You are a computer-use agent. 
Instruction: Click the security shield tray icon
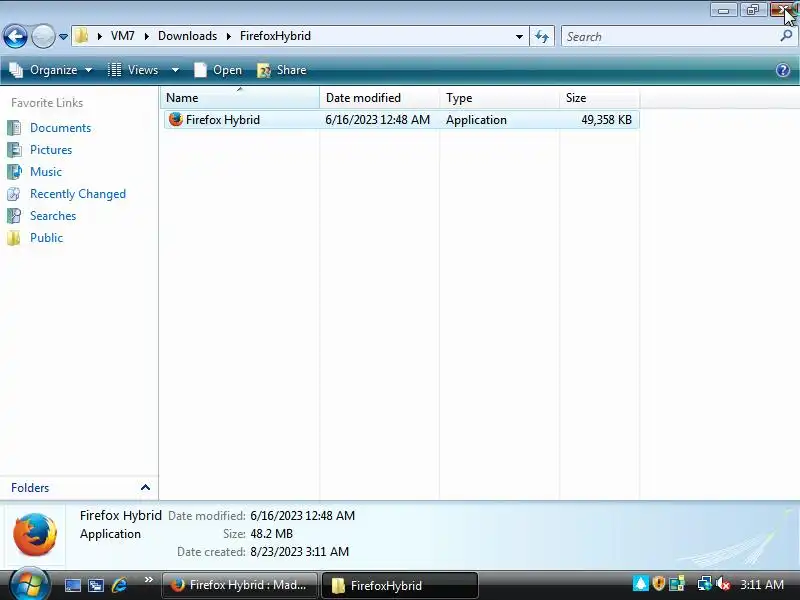coord(658,583)
